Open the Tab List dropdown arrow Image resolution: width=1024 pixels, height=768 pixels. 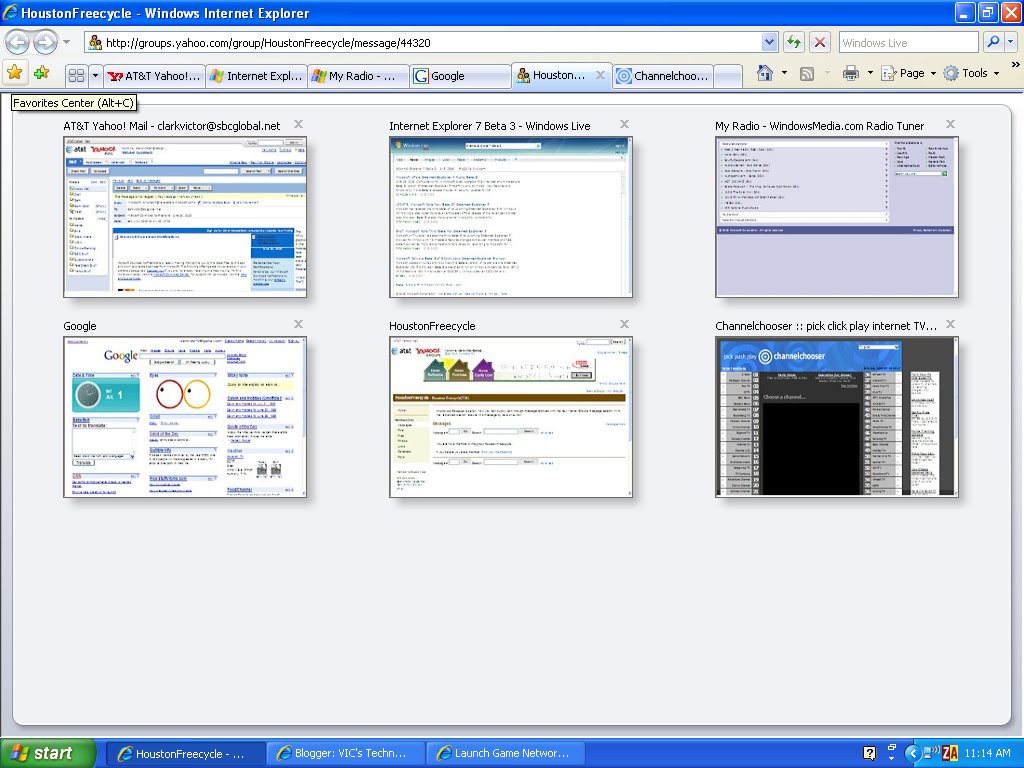click(95, 76)
